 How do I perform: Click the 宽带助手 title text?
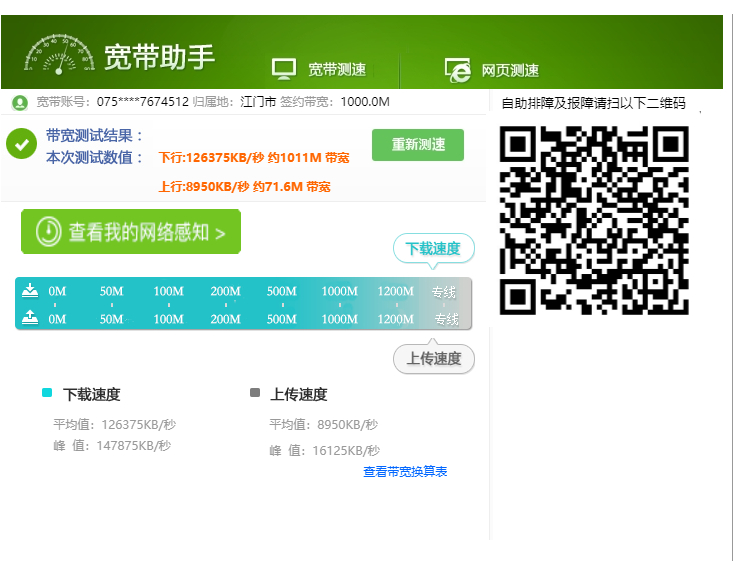pyautogui.click(x=159, y=57)
